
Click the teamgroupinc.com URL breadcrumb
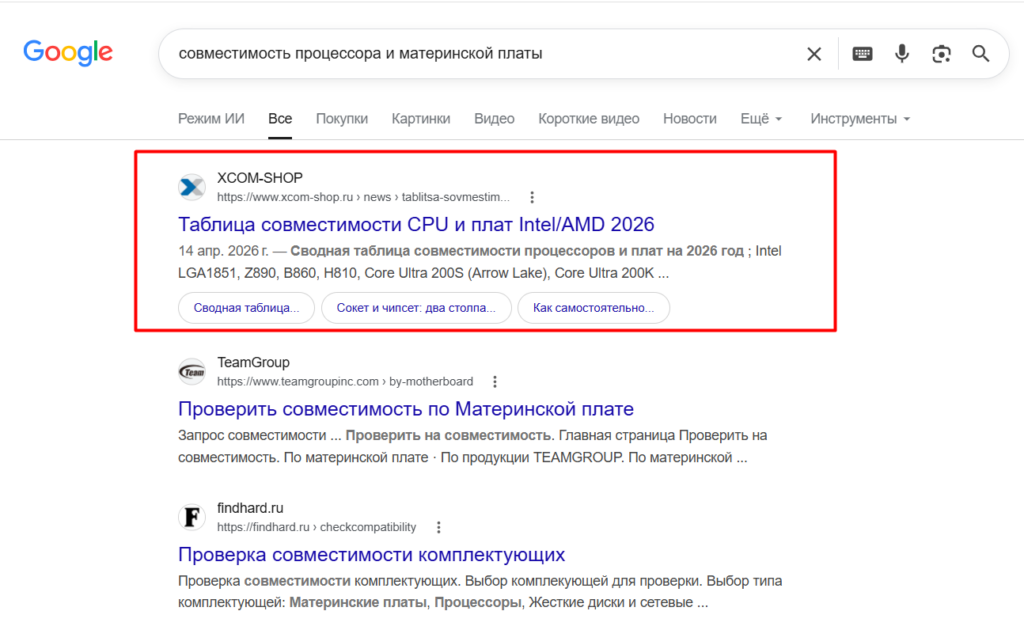pos(345,381)
